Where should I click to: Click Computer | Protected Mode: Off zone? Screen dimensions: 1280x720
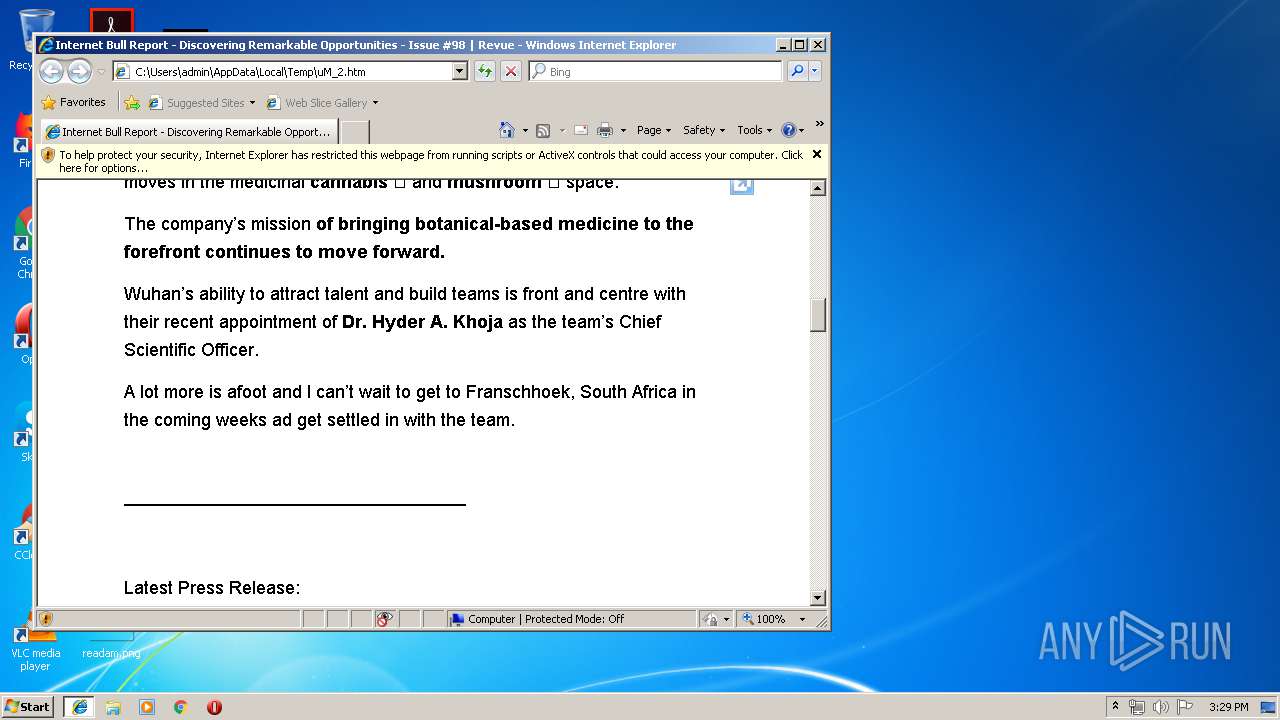tap(572, 619)
